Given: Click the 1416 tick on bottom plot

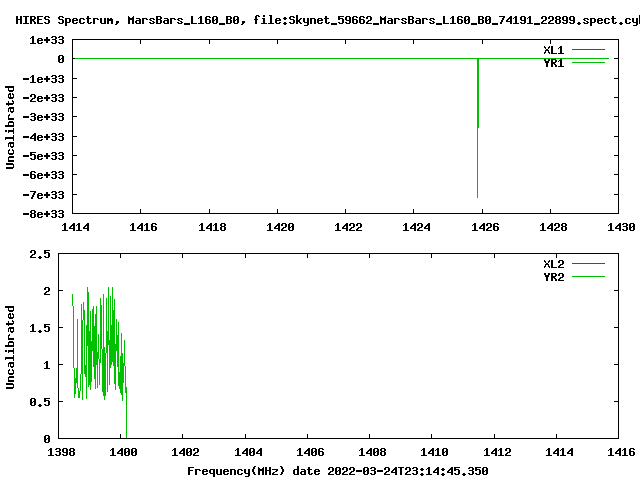Looking at the screenshot, I should click(621, 452).
